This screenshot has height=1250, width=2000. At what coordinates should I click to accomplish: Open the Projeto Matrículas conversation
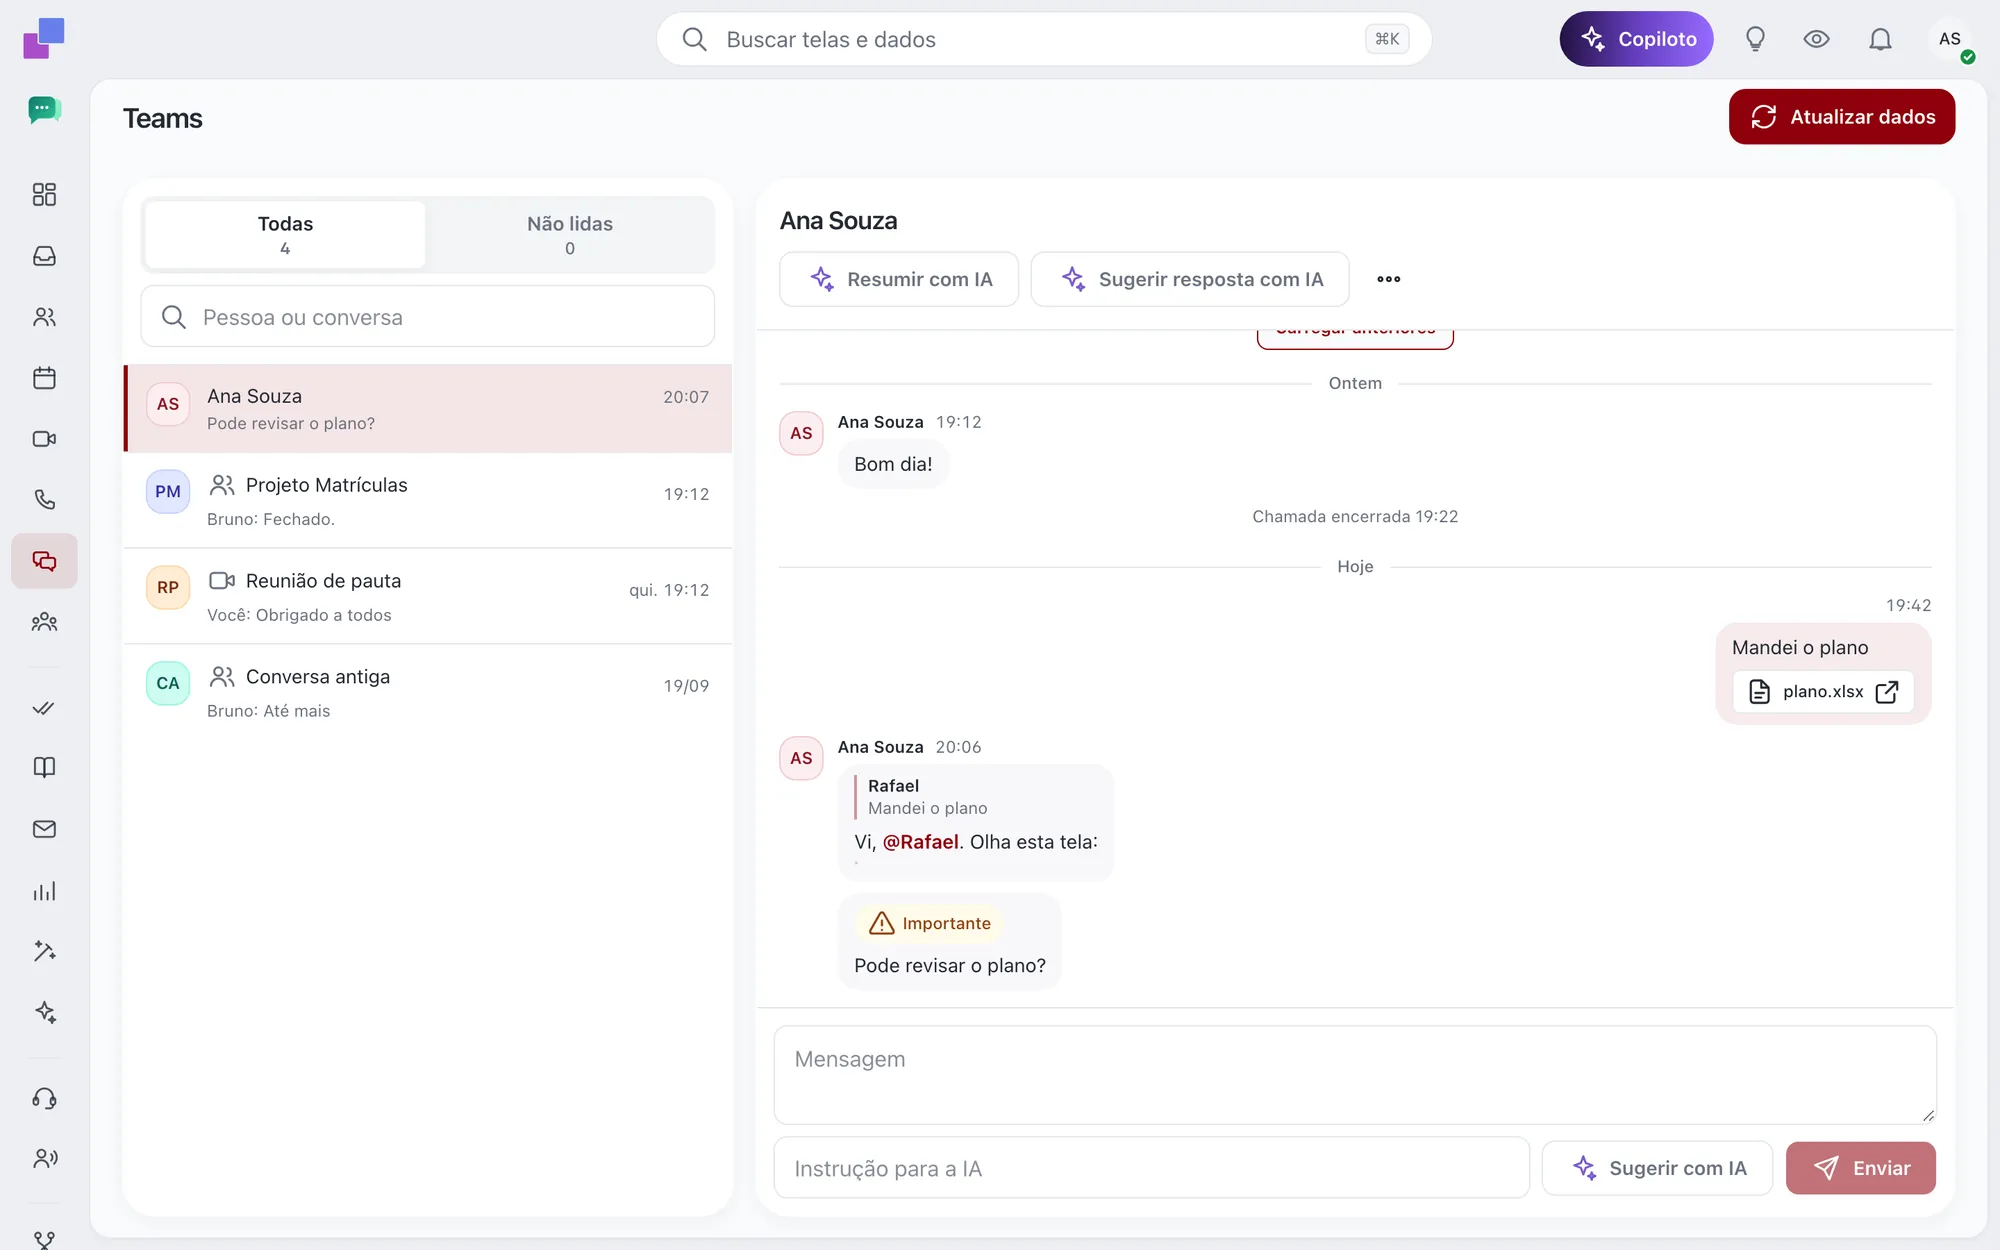click(x=428, y=500)
